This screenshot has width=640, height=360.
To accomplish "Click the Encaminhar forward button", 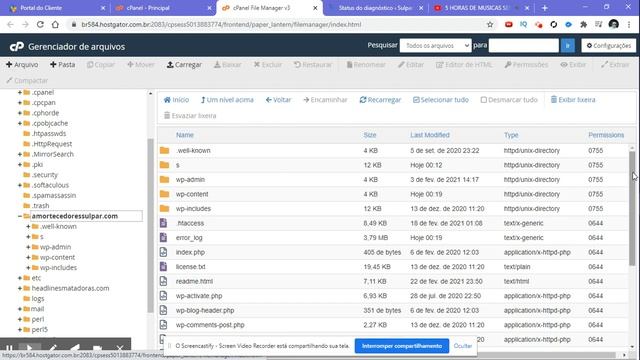I will coord(325,100).
